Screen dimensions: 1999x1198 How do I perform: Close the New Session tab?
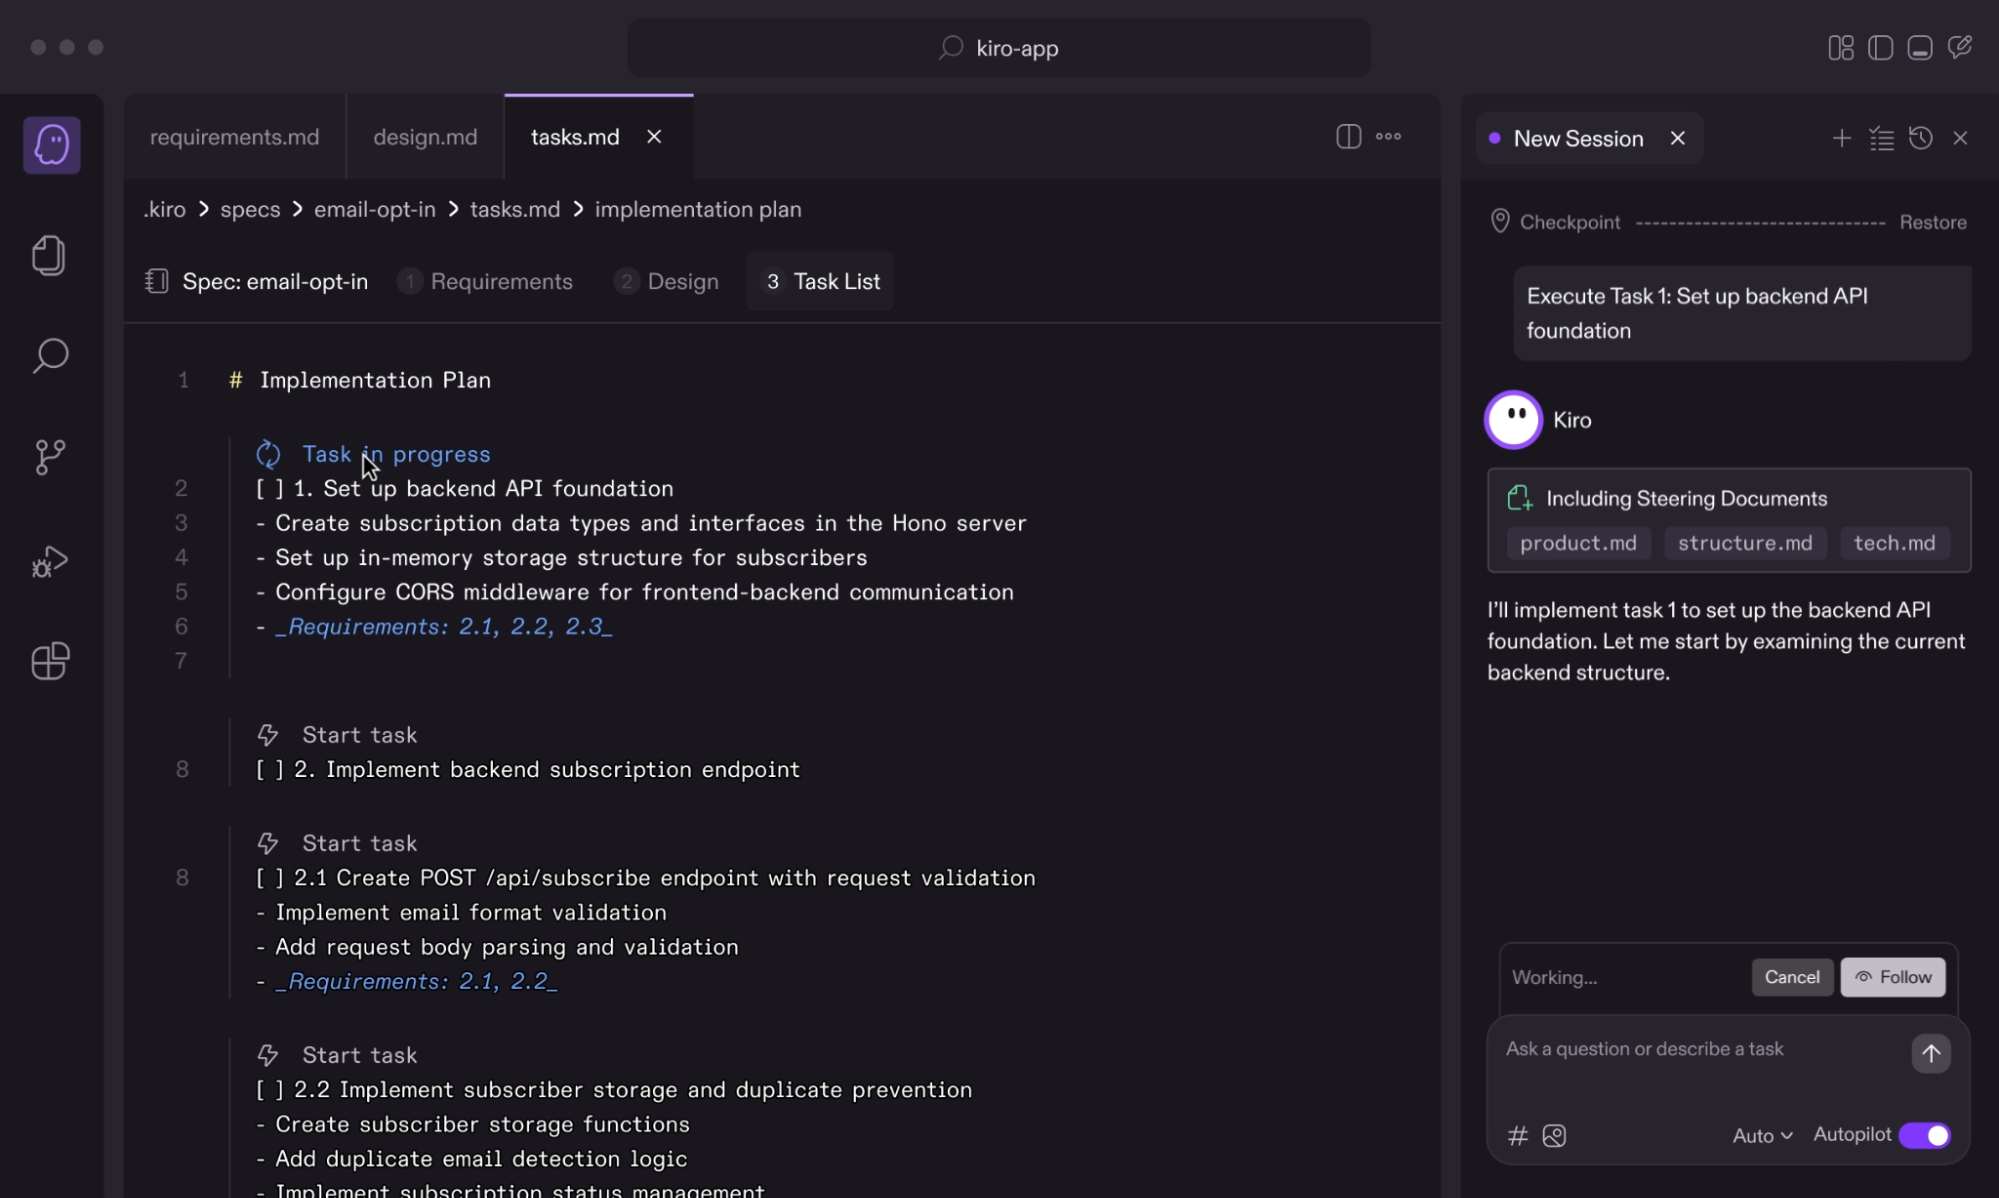(1677, 138)
